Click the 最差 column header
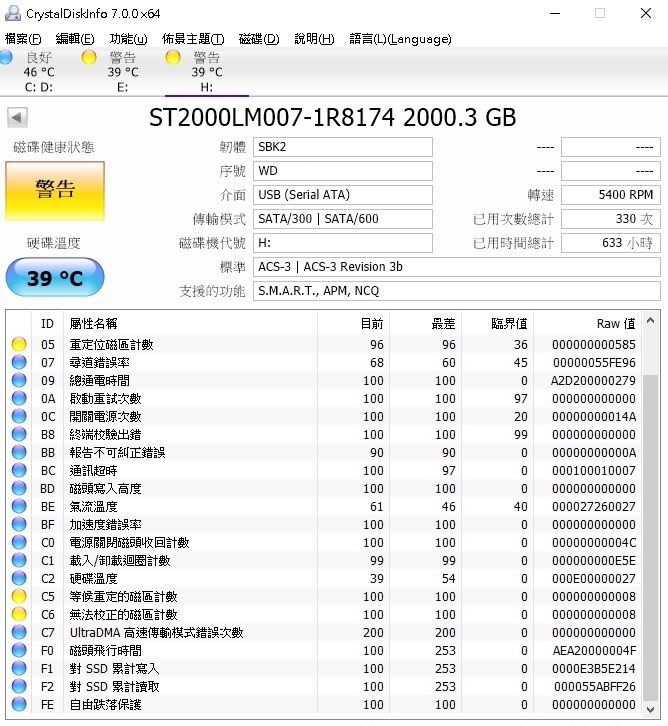This screenshot has height=726, width=668. pos(425,324)
